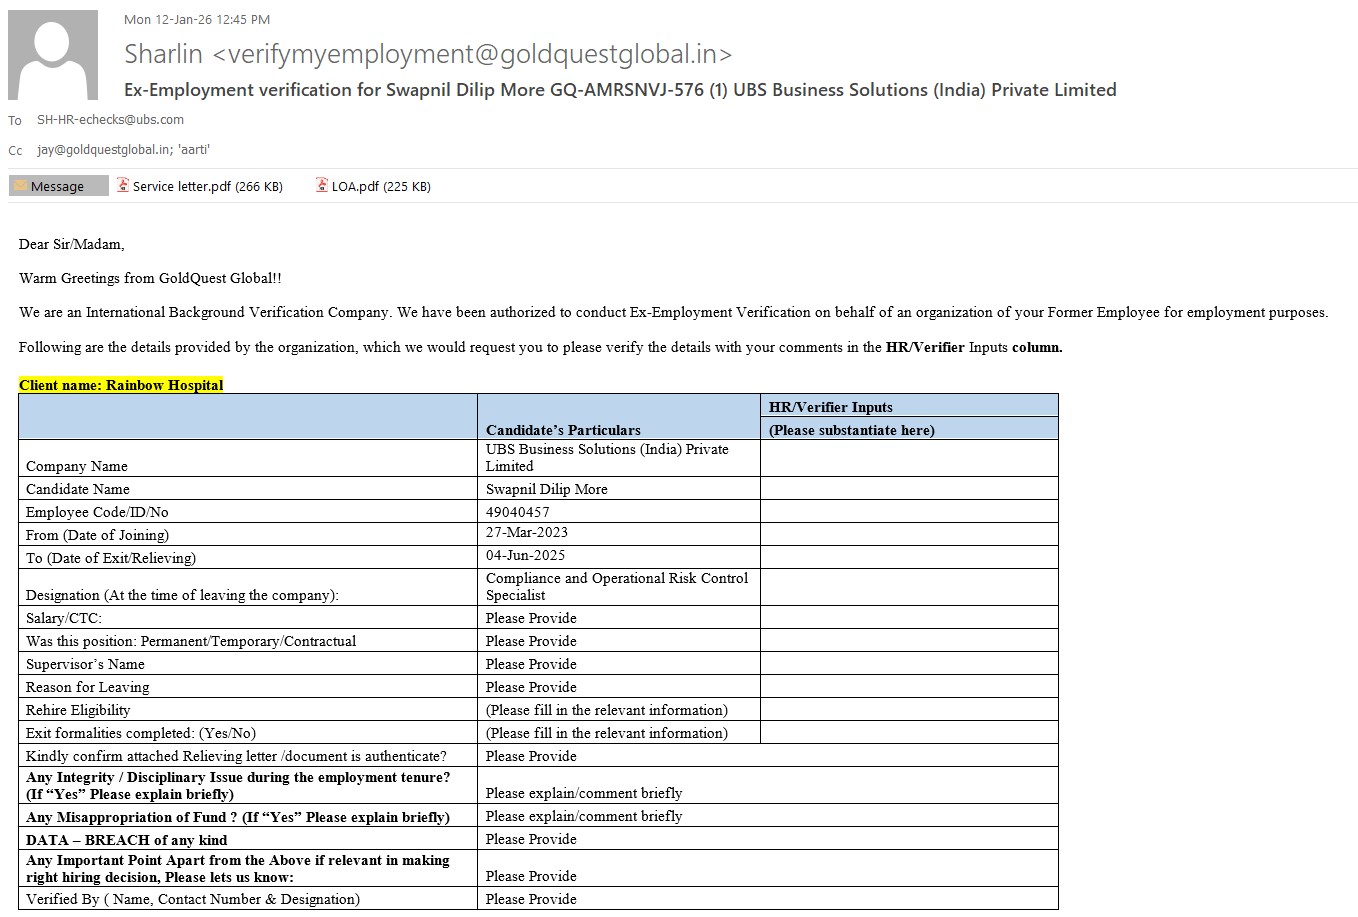This screenshot has height=917, width=1358.
Task: Select recipient SH-HR-echecks@ubs.com in To field
Action: pos(110,120)
